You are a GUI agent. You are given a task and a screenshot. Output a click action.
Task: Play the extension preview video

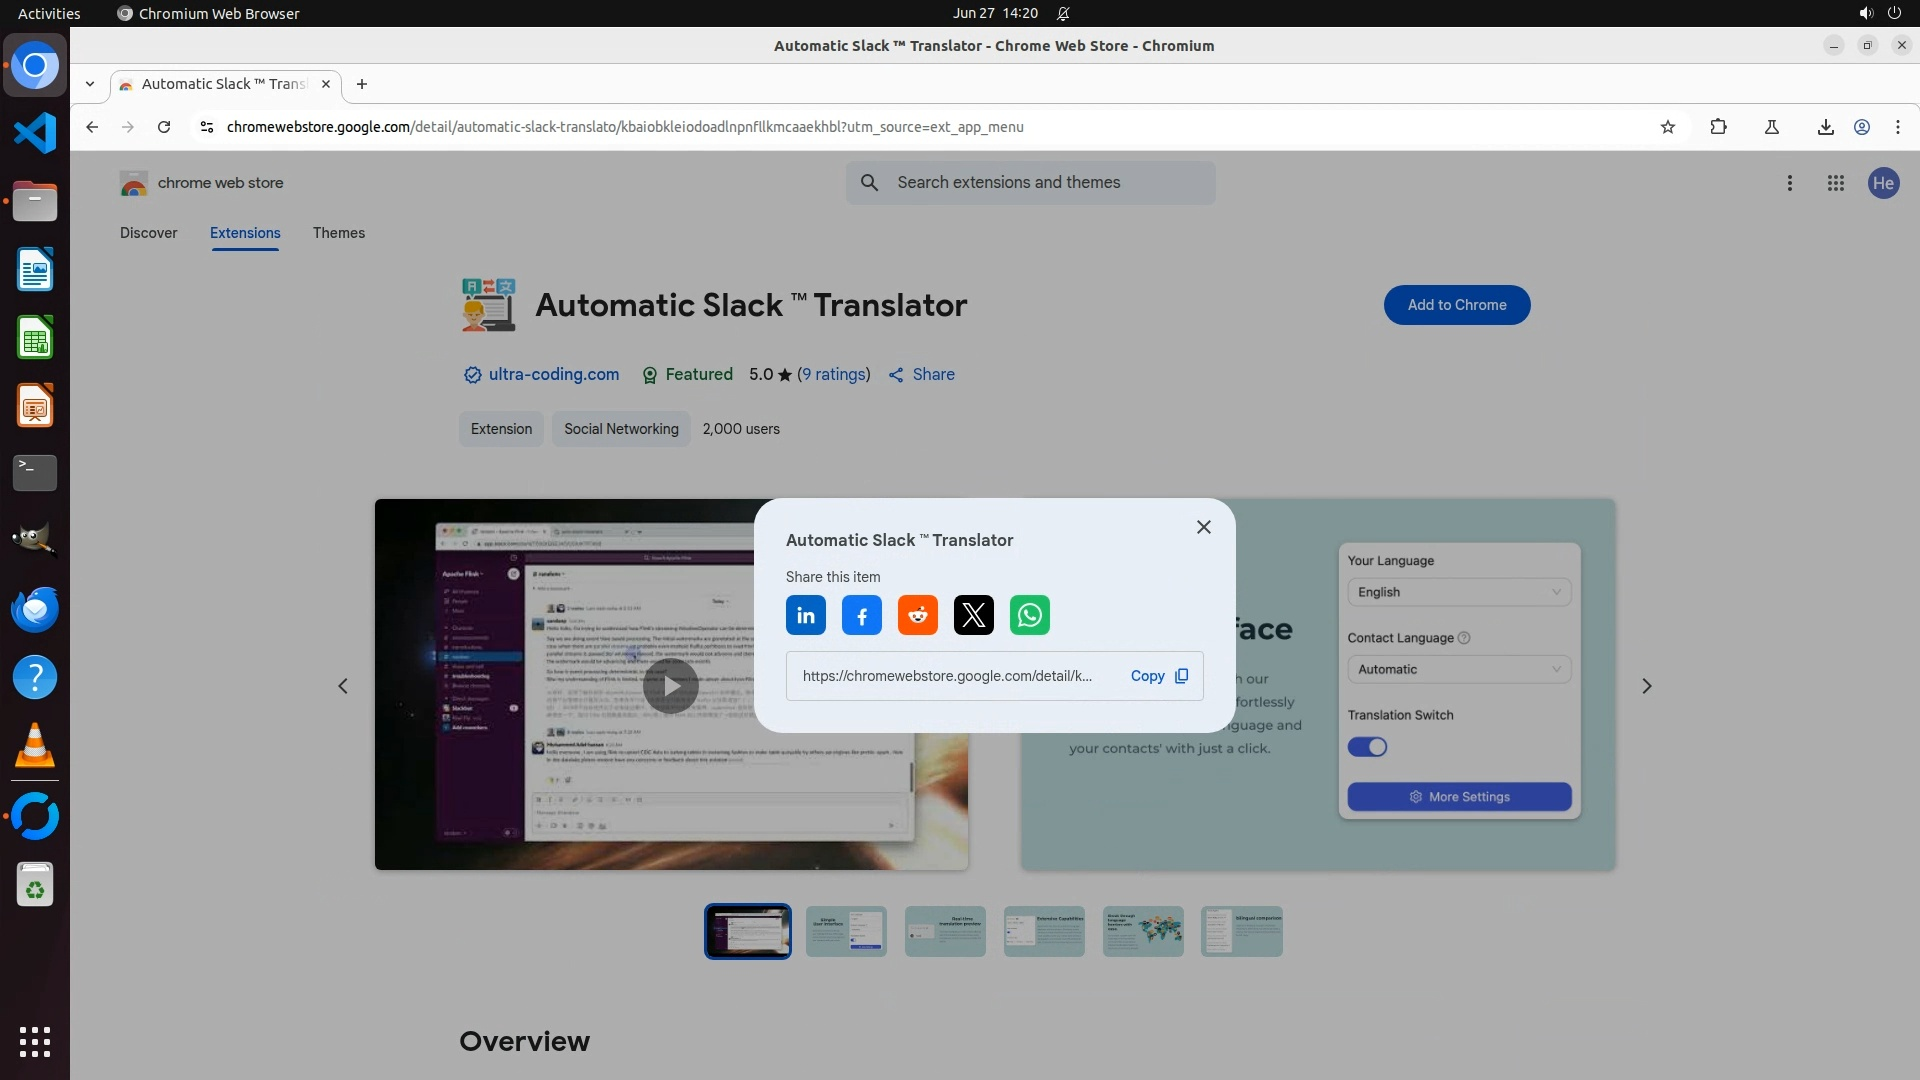pyautogui.click(x=670, y=686)
